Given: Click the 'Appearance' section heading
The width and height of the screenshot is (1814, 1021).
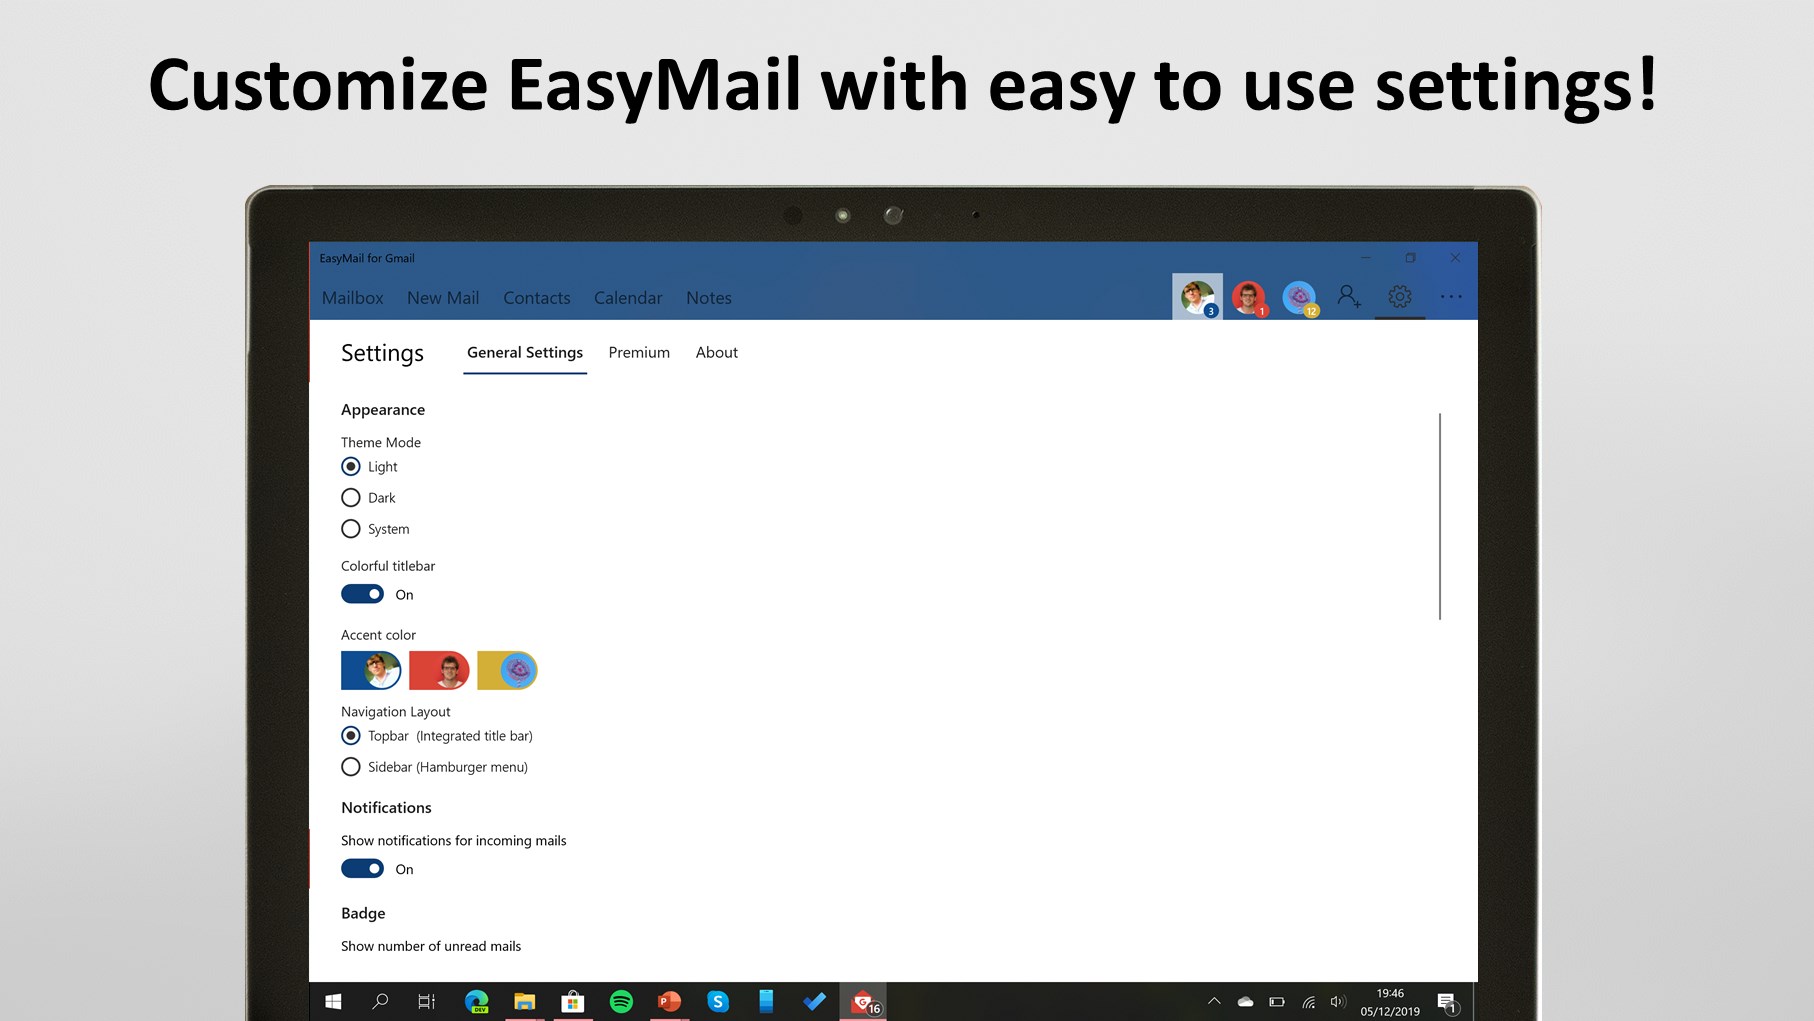Looking at the screenshot, I should click(x=383, y=410).
